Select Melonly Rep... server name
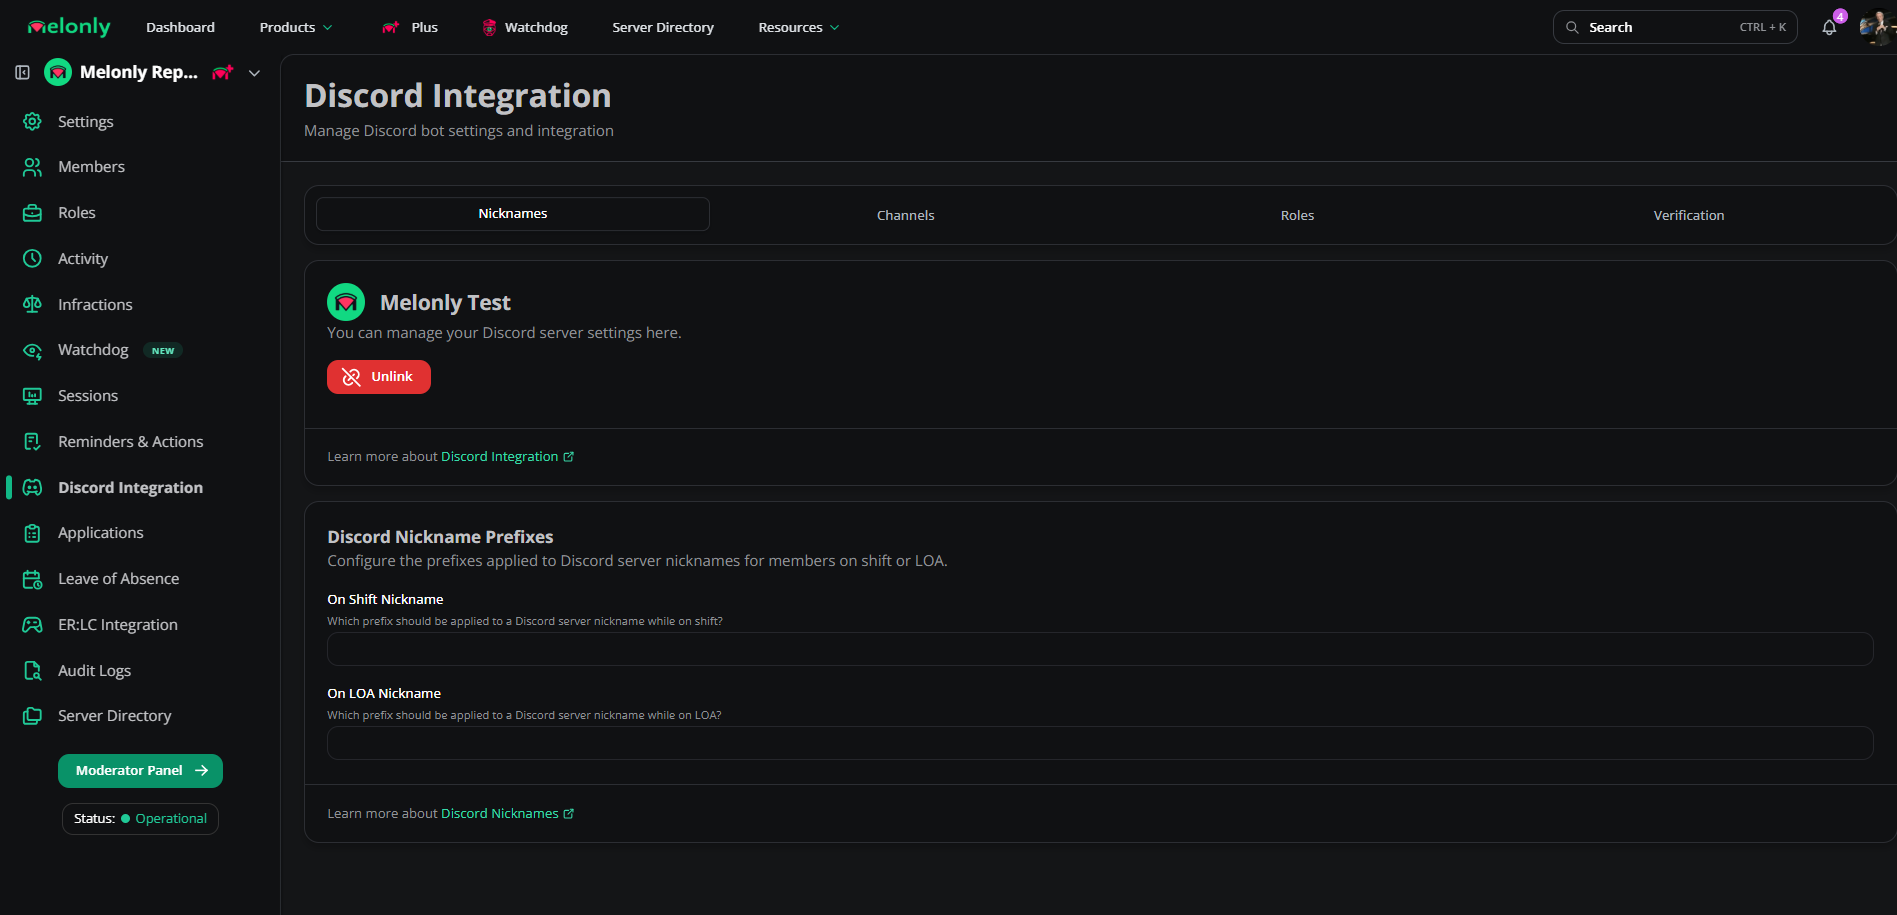1897x915 pixels. pyautogui.click(x=139, y=72)
